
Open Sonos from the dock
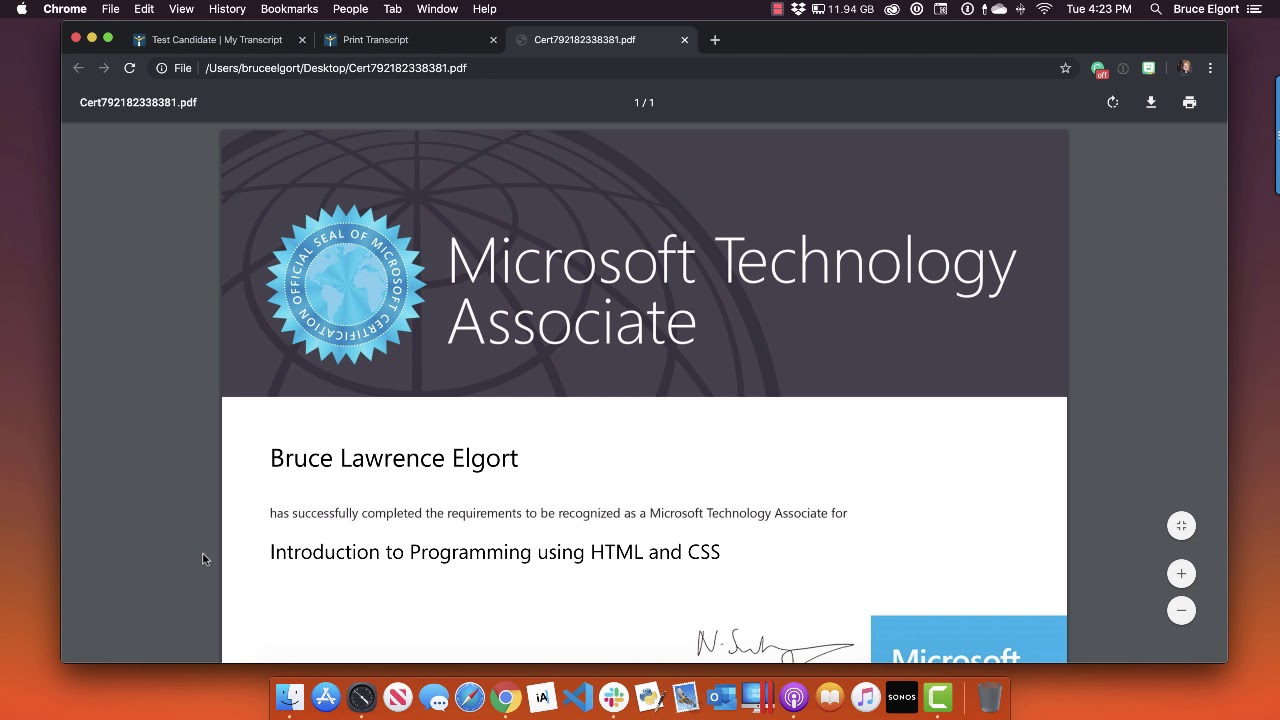point(902,697)
